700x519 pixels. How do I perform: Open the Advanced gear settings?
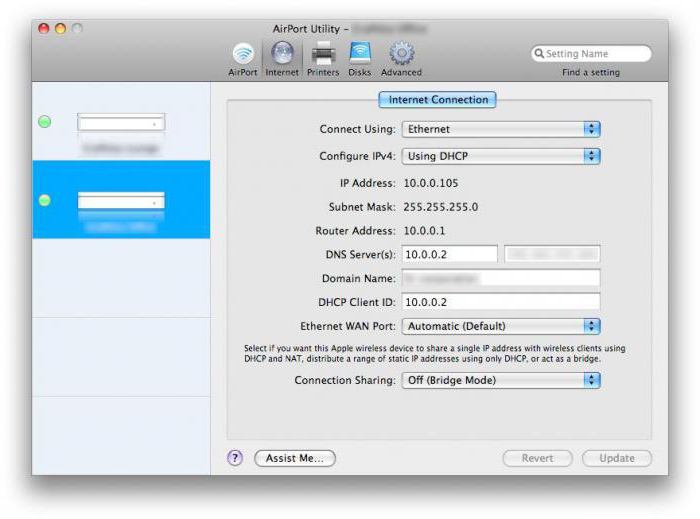click(401, 59)
